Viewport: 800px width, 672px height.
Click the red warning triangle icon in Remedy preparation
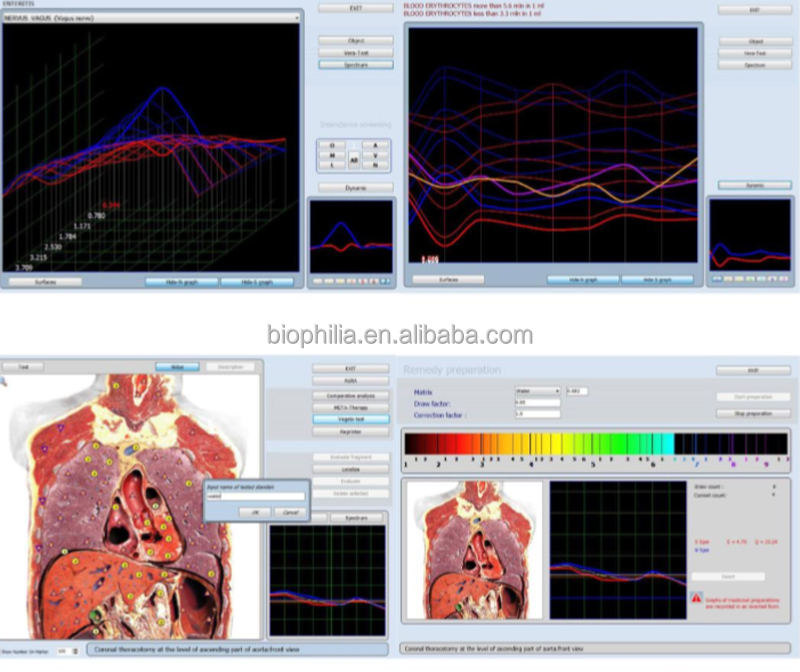coord(696,598)
